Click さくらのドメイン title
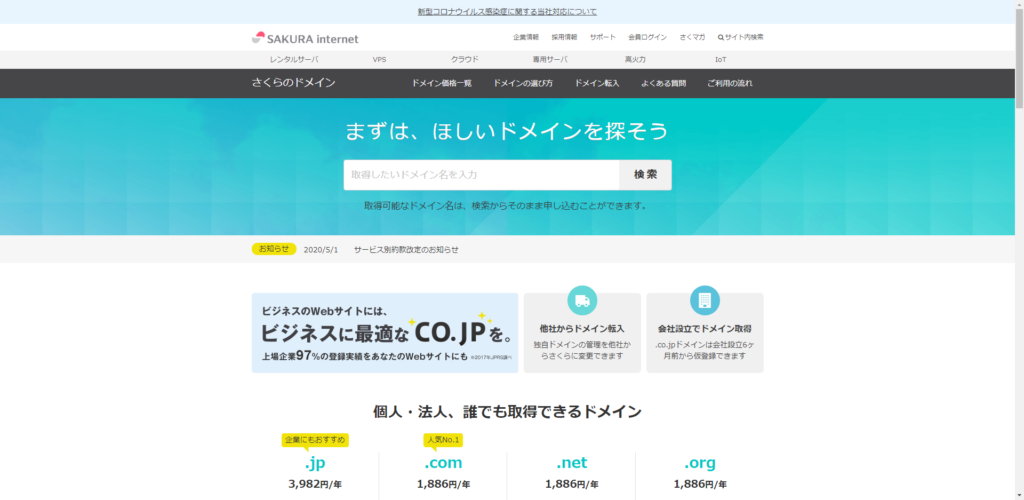The height and width of the screenshot is (500, 1024). click(x=293, y=83)
